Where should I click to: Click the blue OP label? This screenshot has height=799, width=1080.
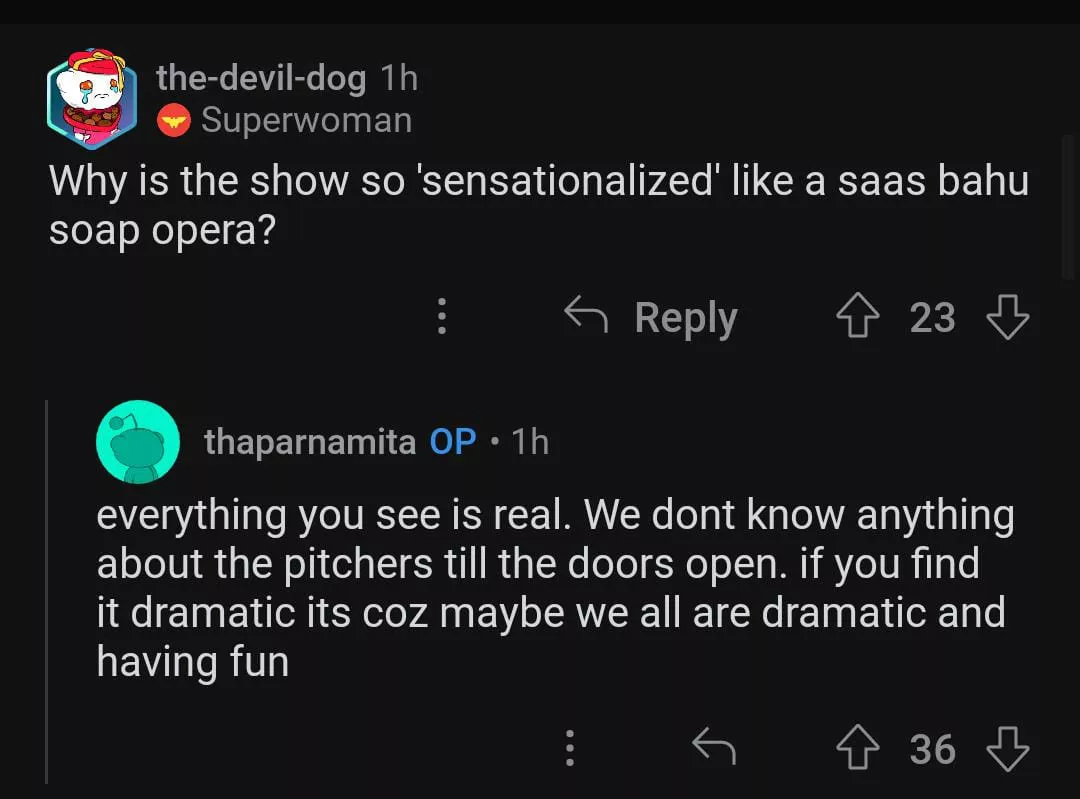(x=452, y=441)
